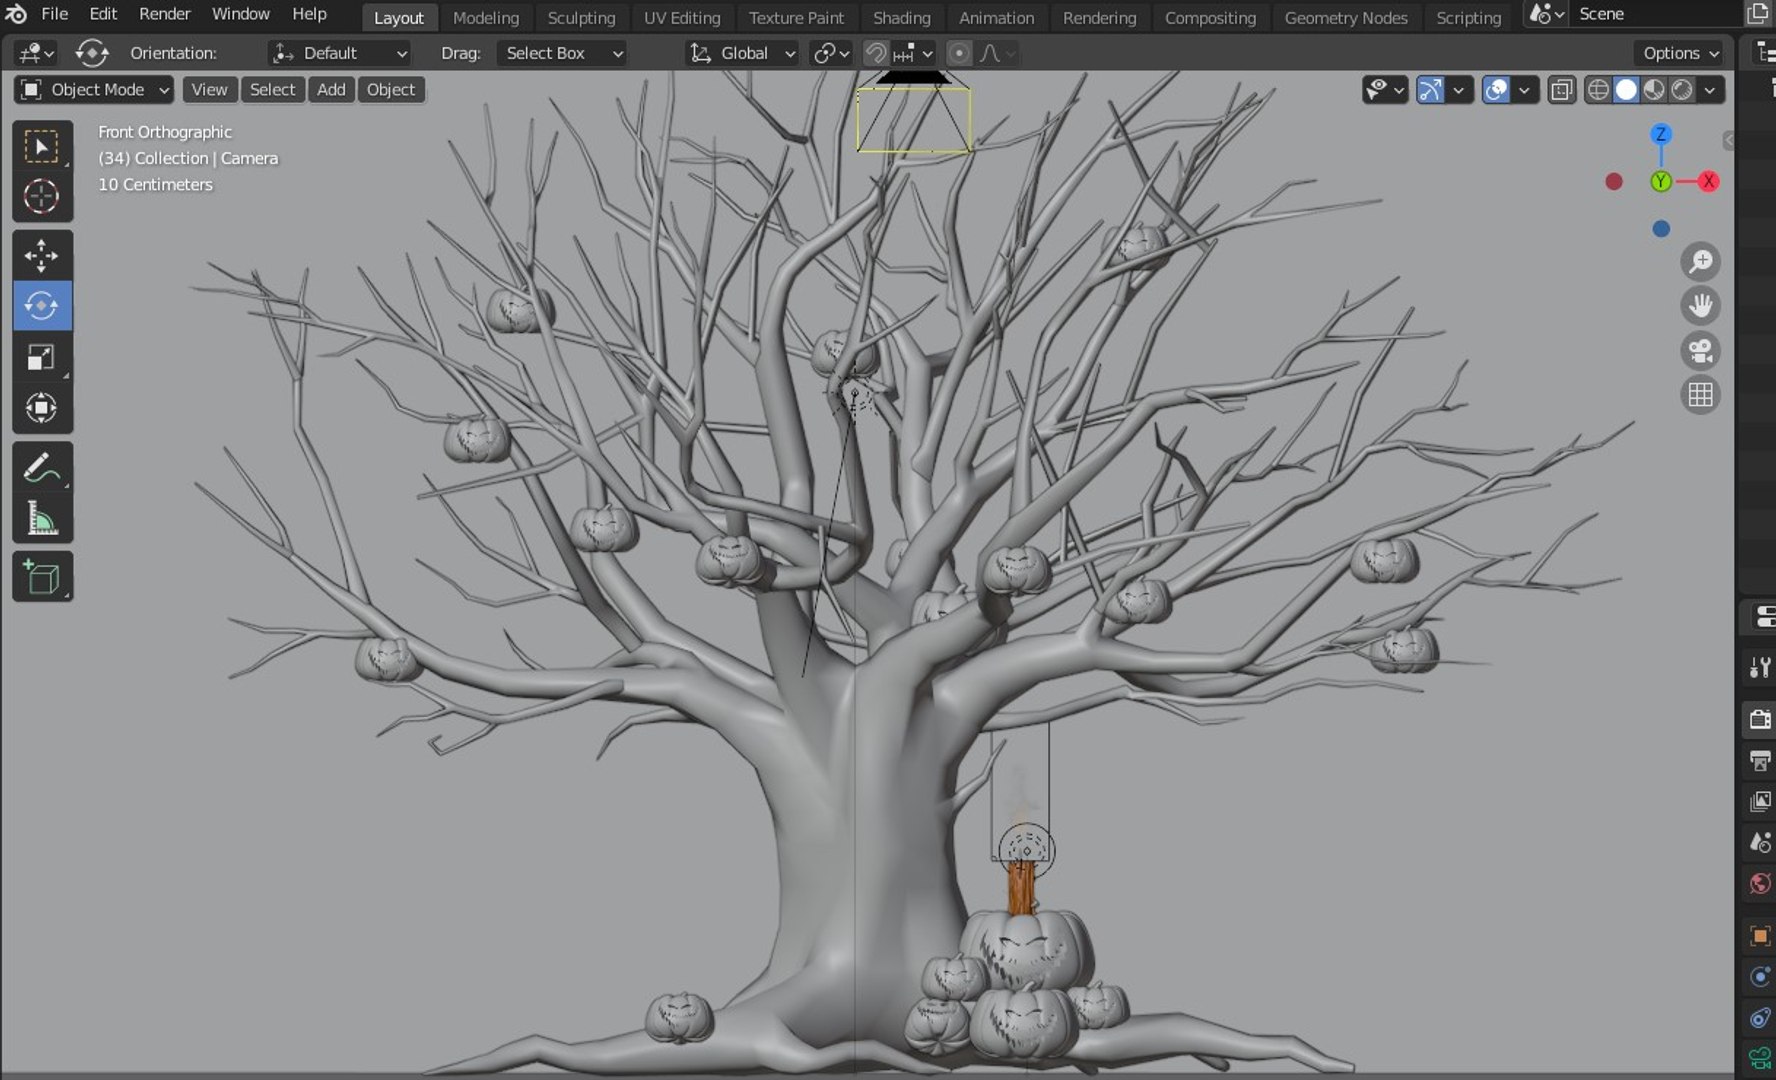Open the Object Constraints properties tab

[x=1761, y=1018]
